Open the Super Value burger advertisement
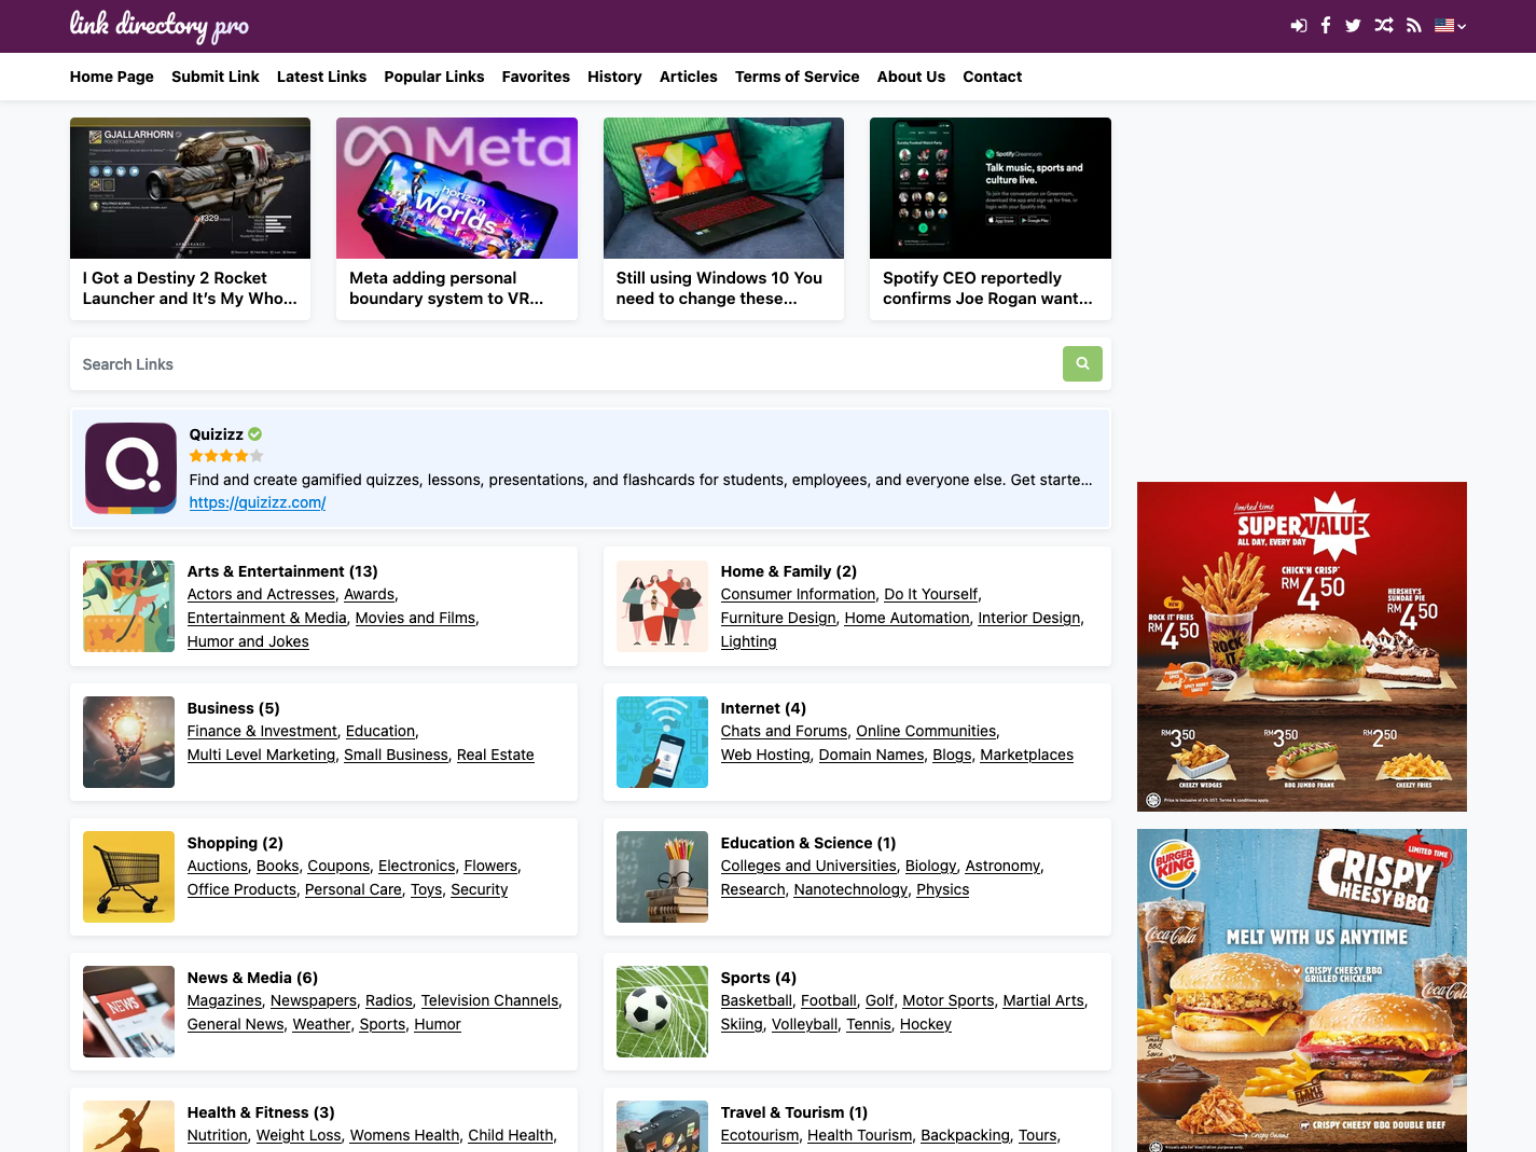The image size is (1536, 1152). pyautogui.click(x=1301, y=646)
